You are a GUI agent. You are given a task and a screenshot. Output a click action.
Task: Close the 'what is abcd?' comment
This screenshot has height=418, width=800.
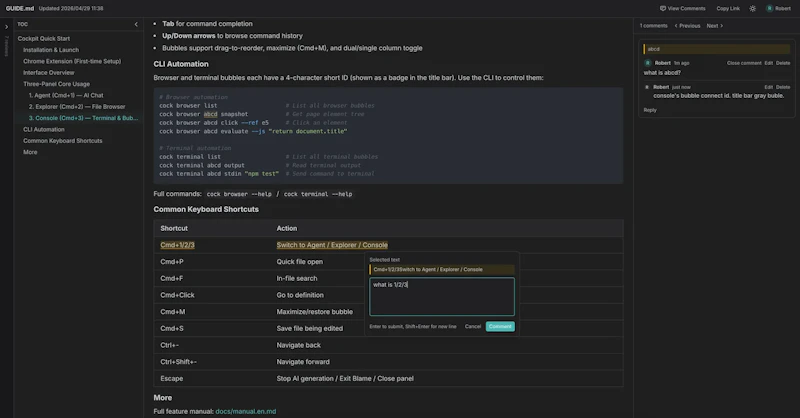click(744, 63)
